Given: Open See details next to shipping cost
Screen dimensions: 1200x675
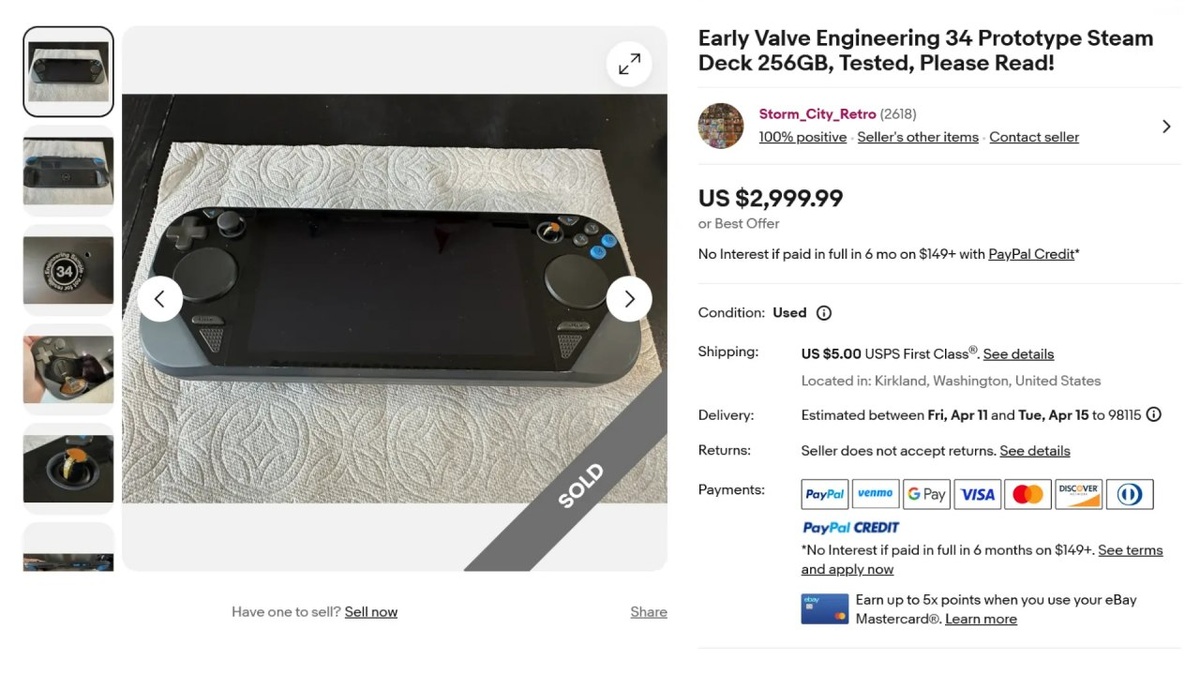Looking at the screenshot, I should [1018, 354].
